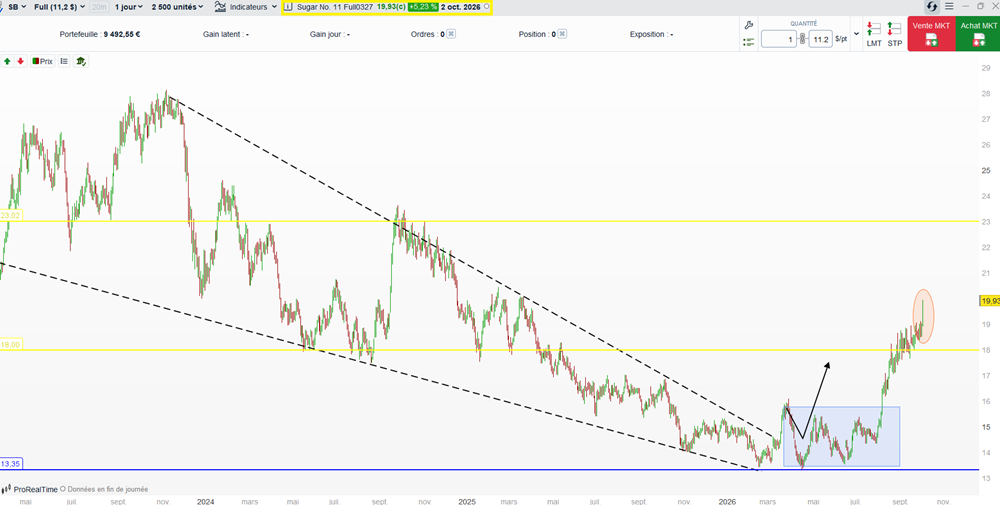Click the Achat MKT buy button
Image resolution: width=1000 pixels, height=505 pixels.
(978, 34)
